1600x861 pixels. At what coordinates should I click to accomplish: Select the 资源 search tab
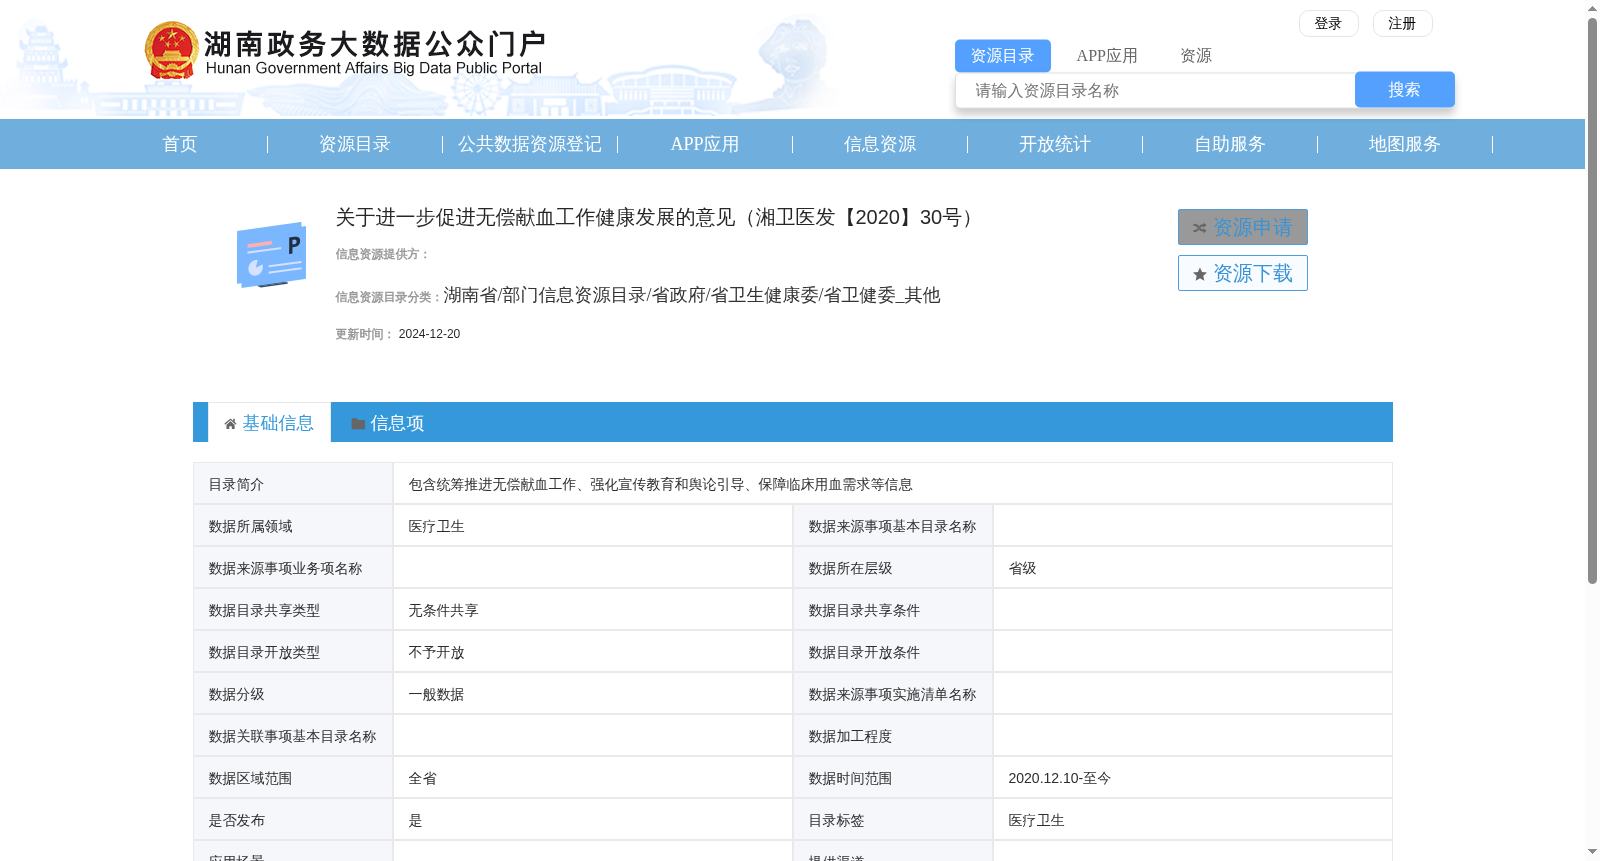1196,56
